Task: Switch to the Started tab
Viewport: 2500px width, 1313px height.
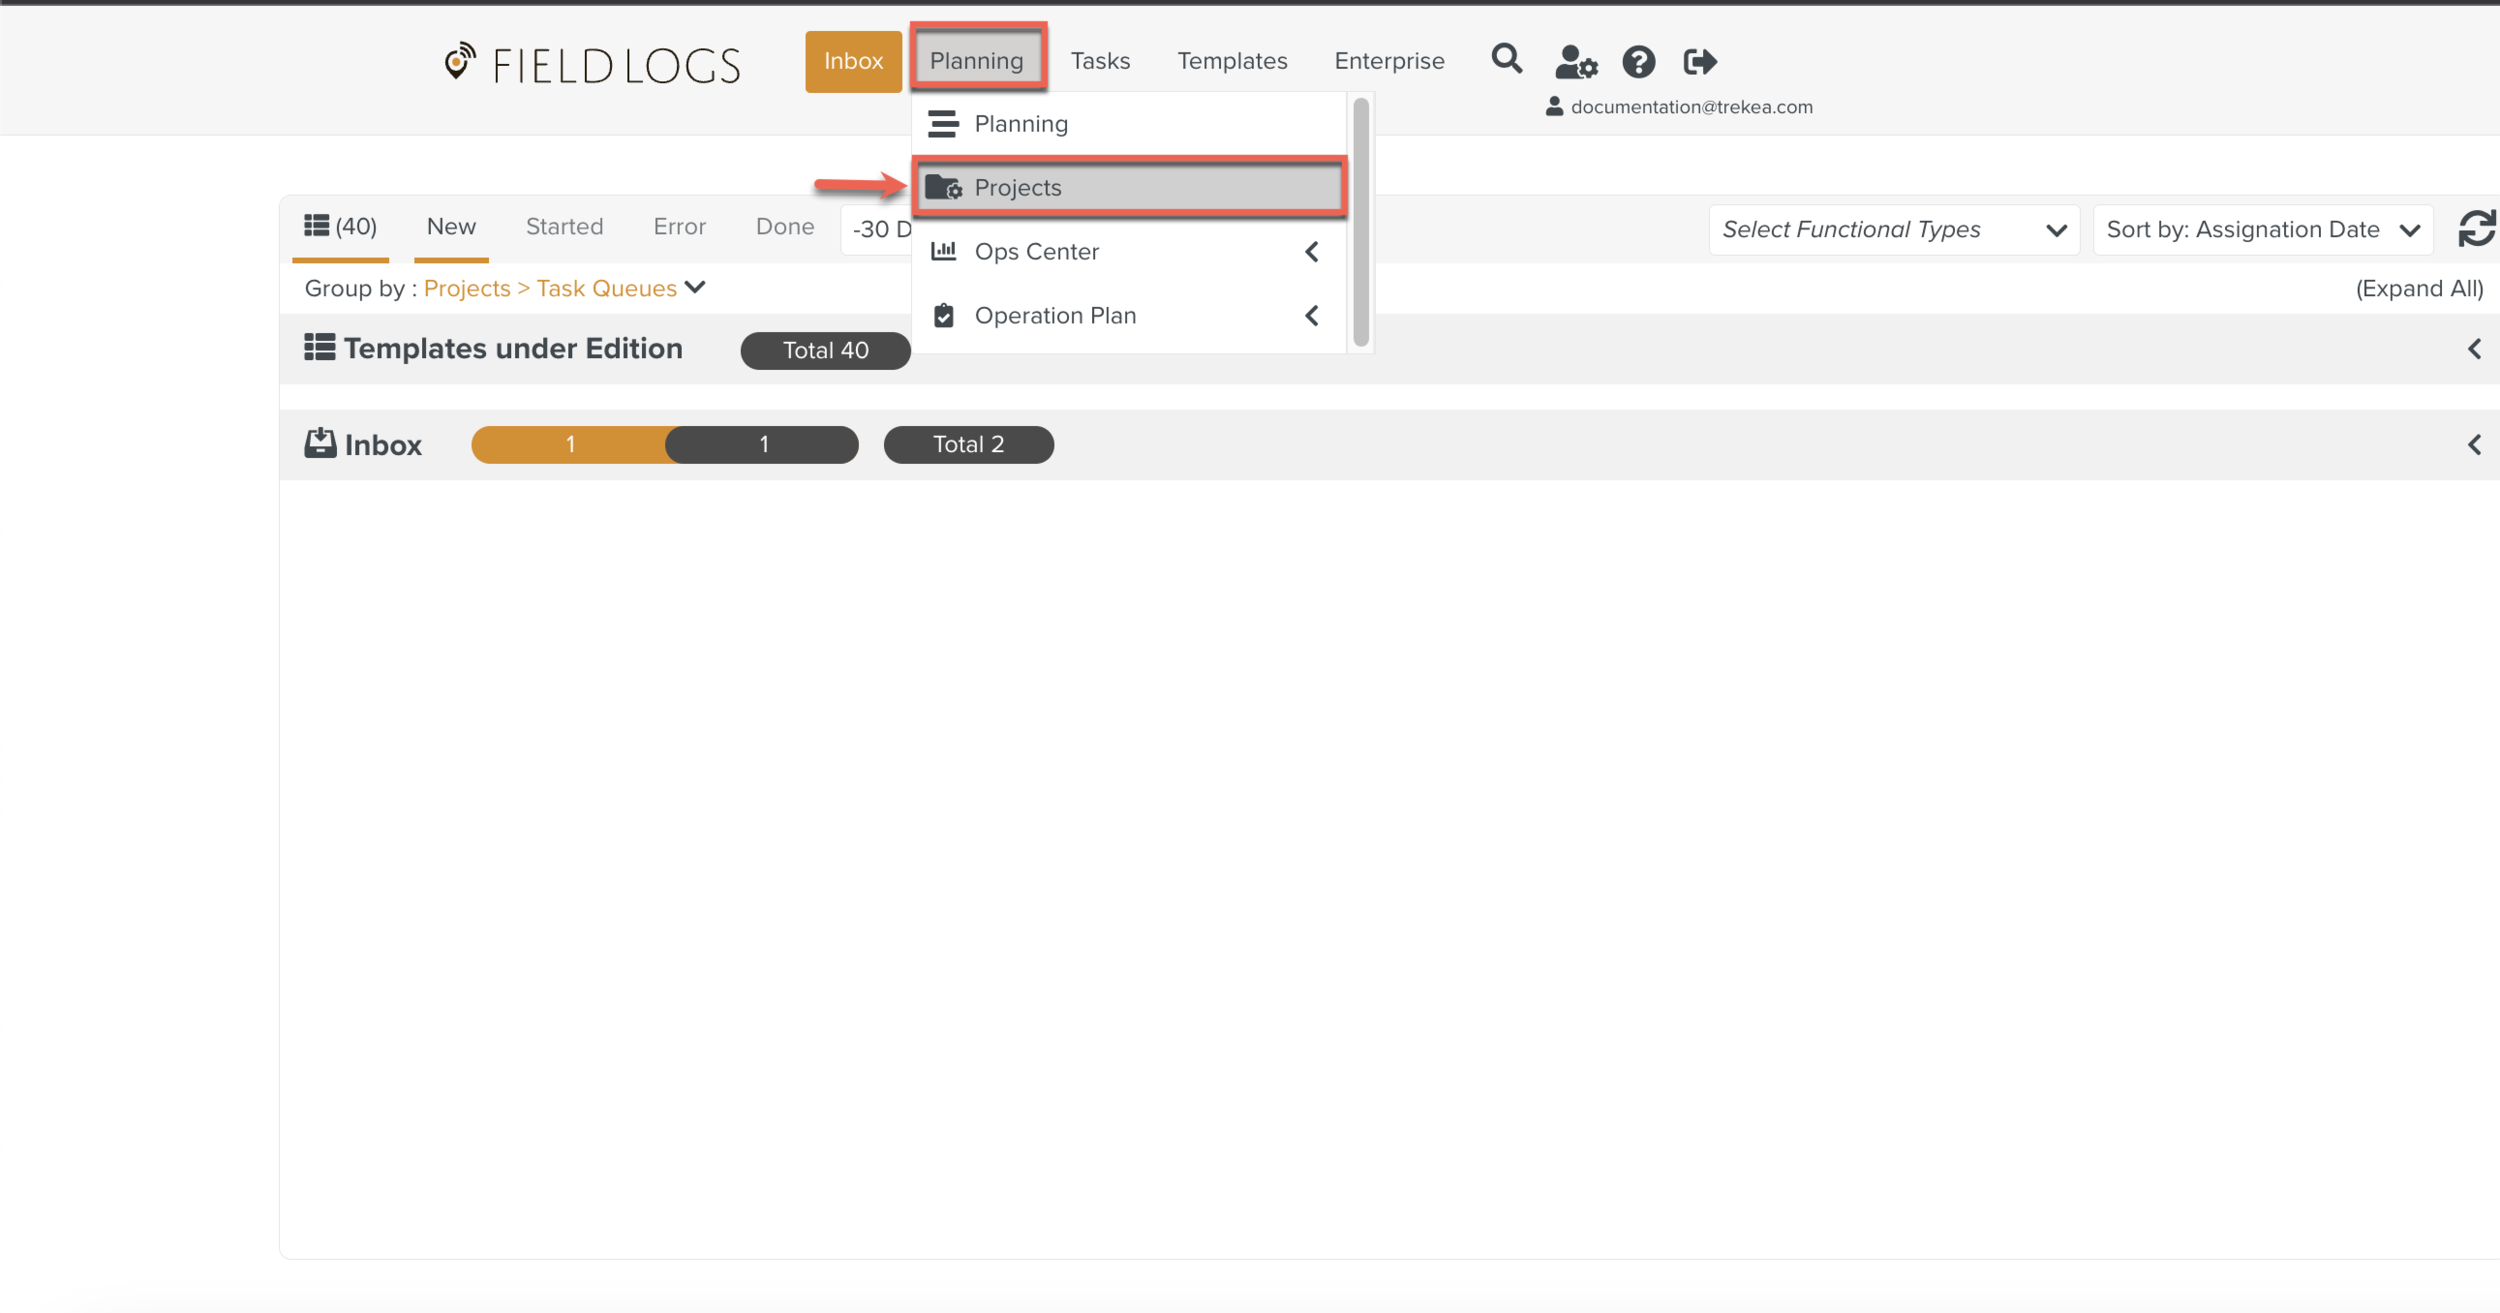Action: (x=564, y=227)
